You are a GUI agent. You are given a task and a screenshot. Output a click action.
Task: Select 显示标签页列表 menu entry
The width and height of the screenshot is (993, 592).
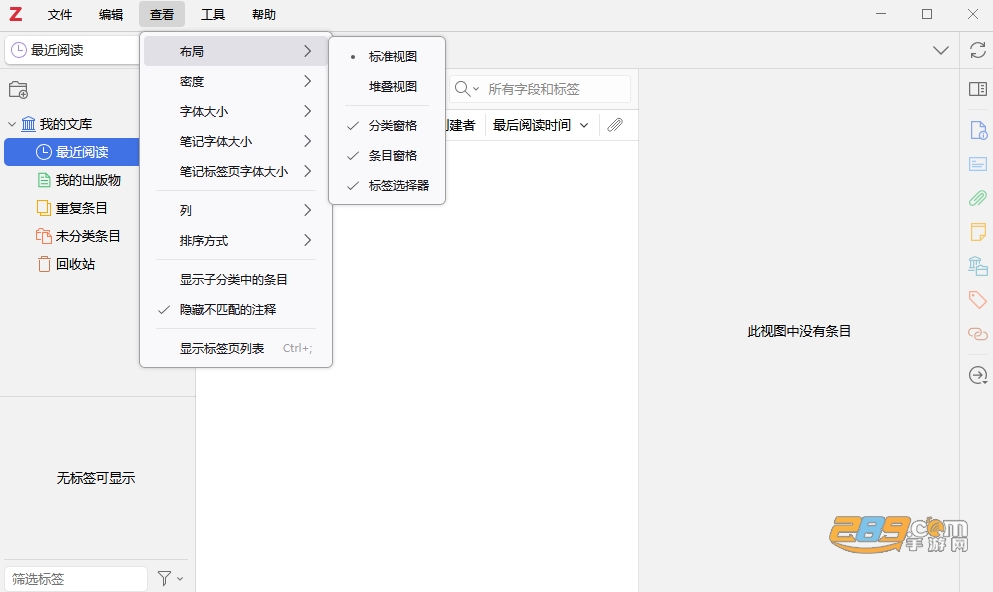pos(236,348)
